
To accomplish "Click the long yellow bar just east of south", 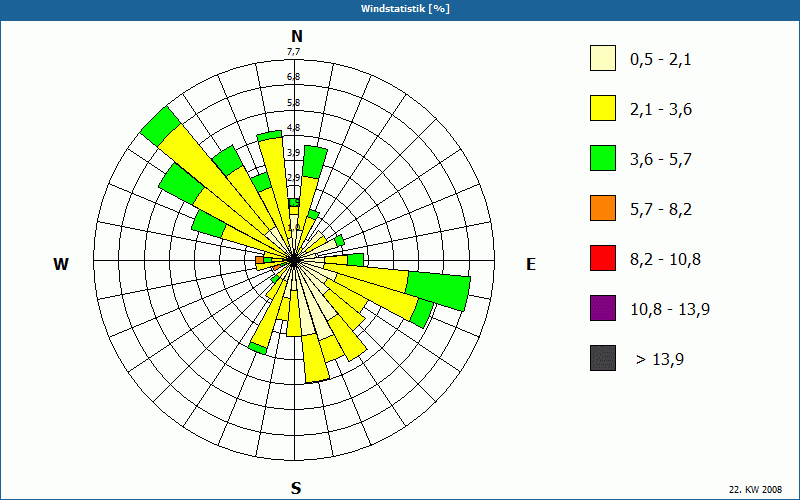I will pyautogui.click(x=315, y=358).
